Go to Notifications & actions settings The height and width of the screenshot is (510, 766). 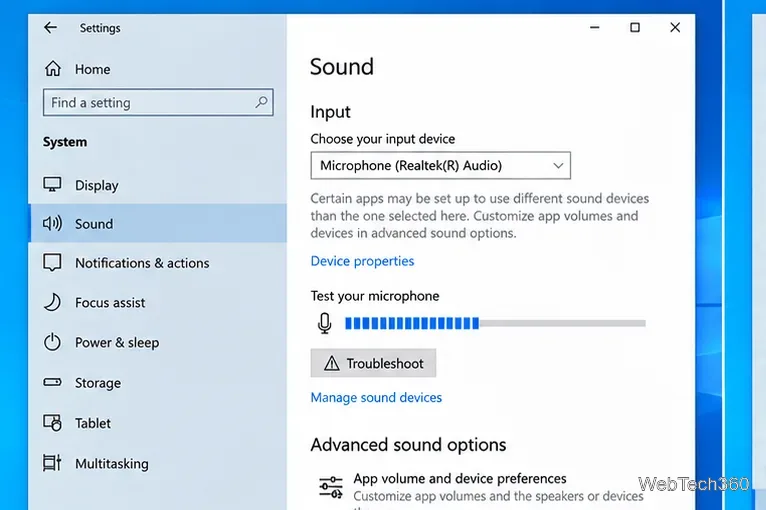(x=157, y=263)
